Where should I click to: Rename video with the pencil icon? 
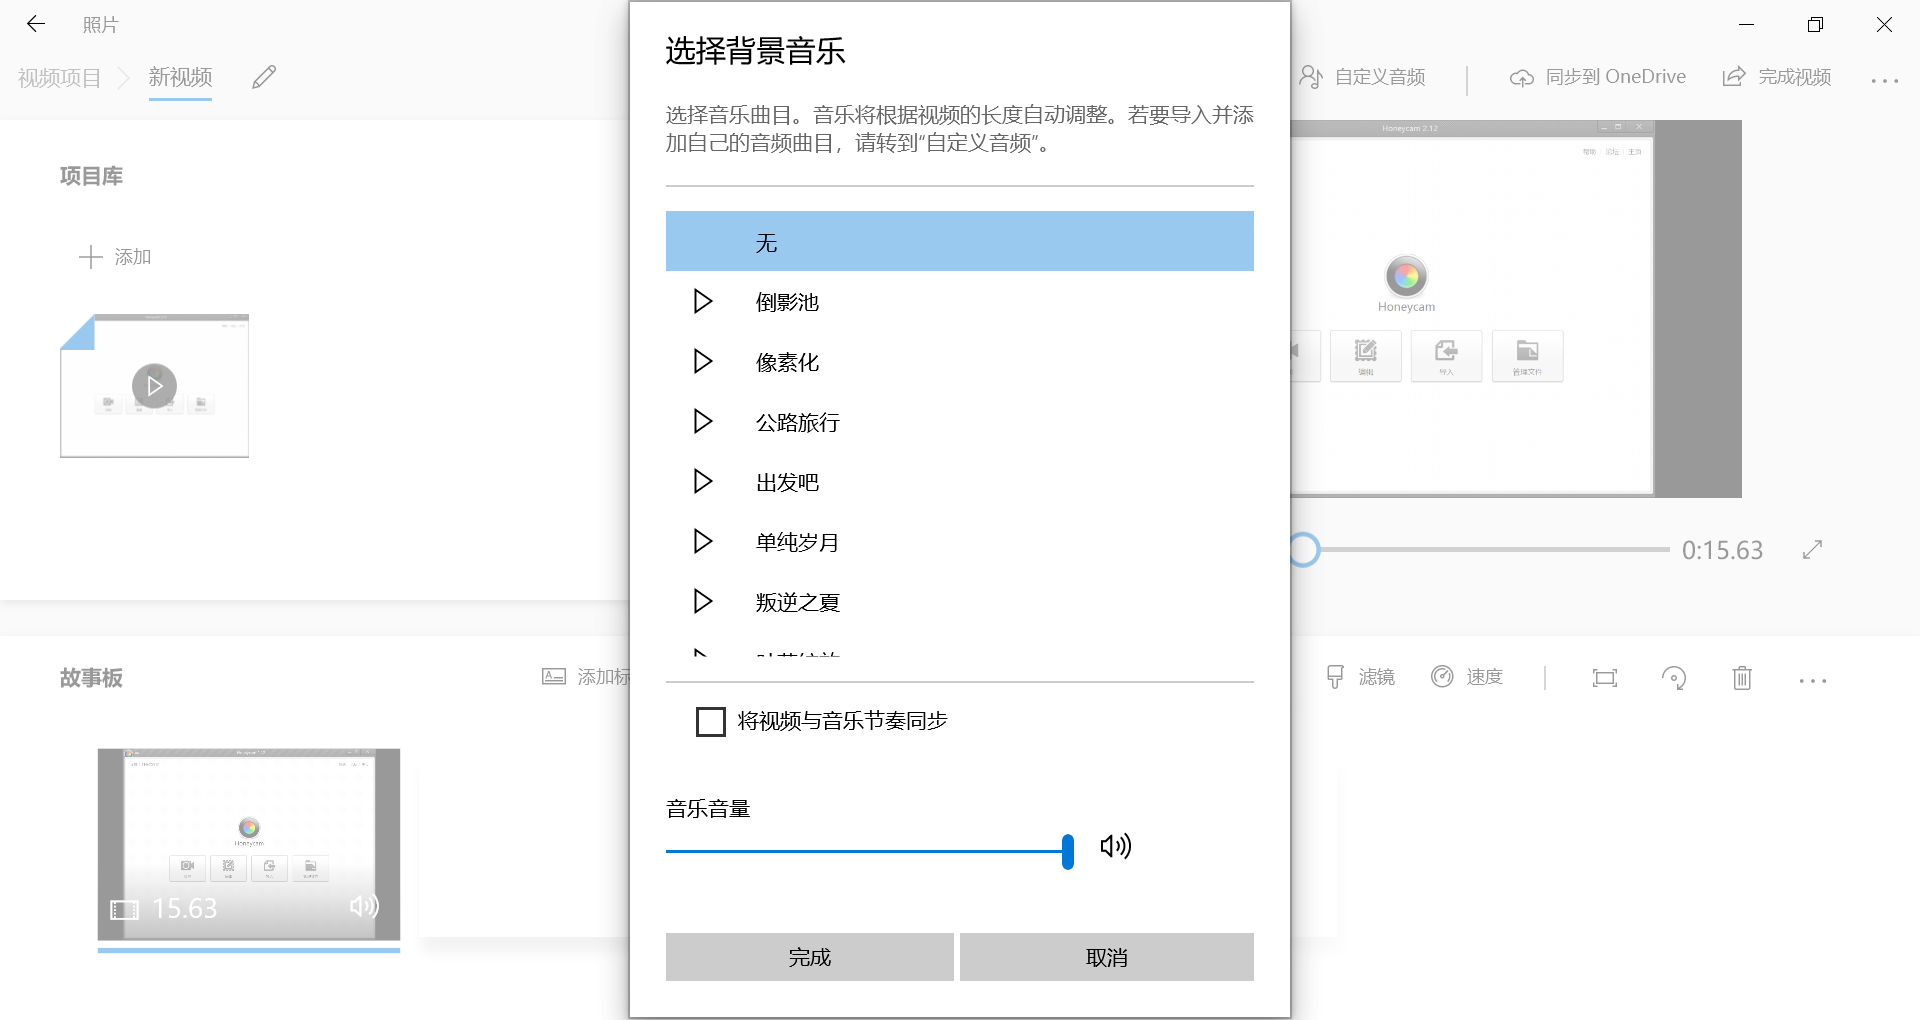[x=264, y=77]
